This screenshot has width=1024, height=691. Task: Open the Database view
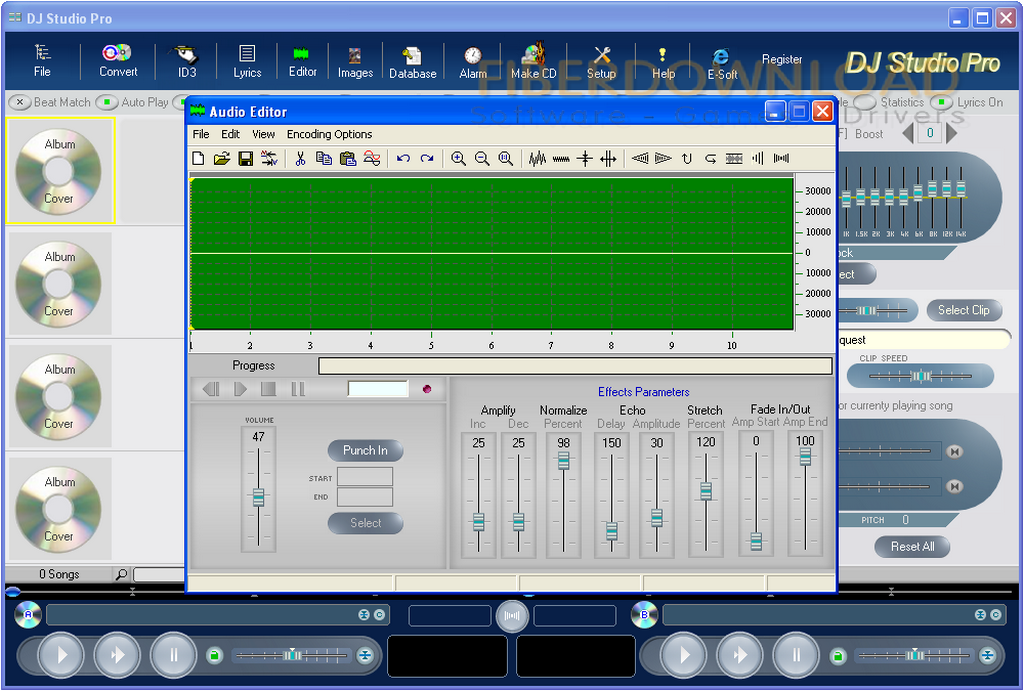point(412,60)
